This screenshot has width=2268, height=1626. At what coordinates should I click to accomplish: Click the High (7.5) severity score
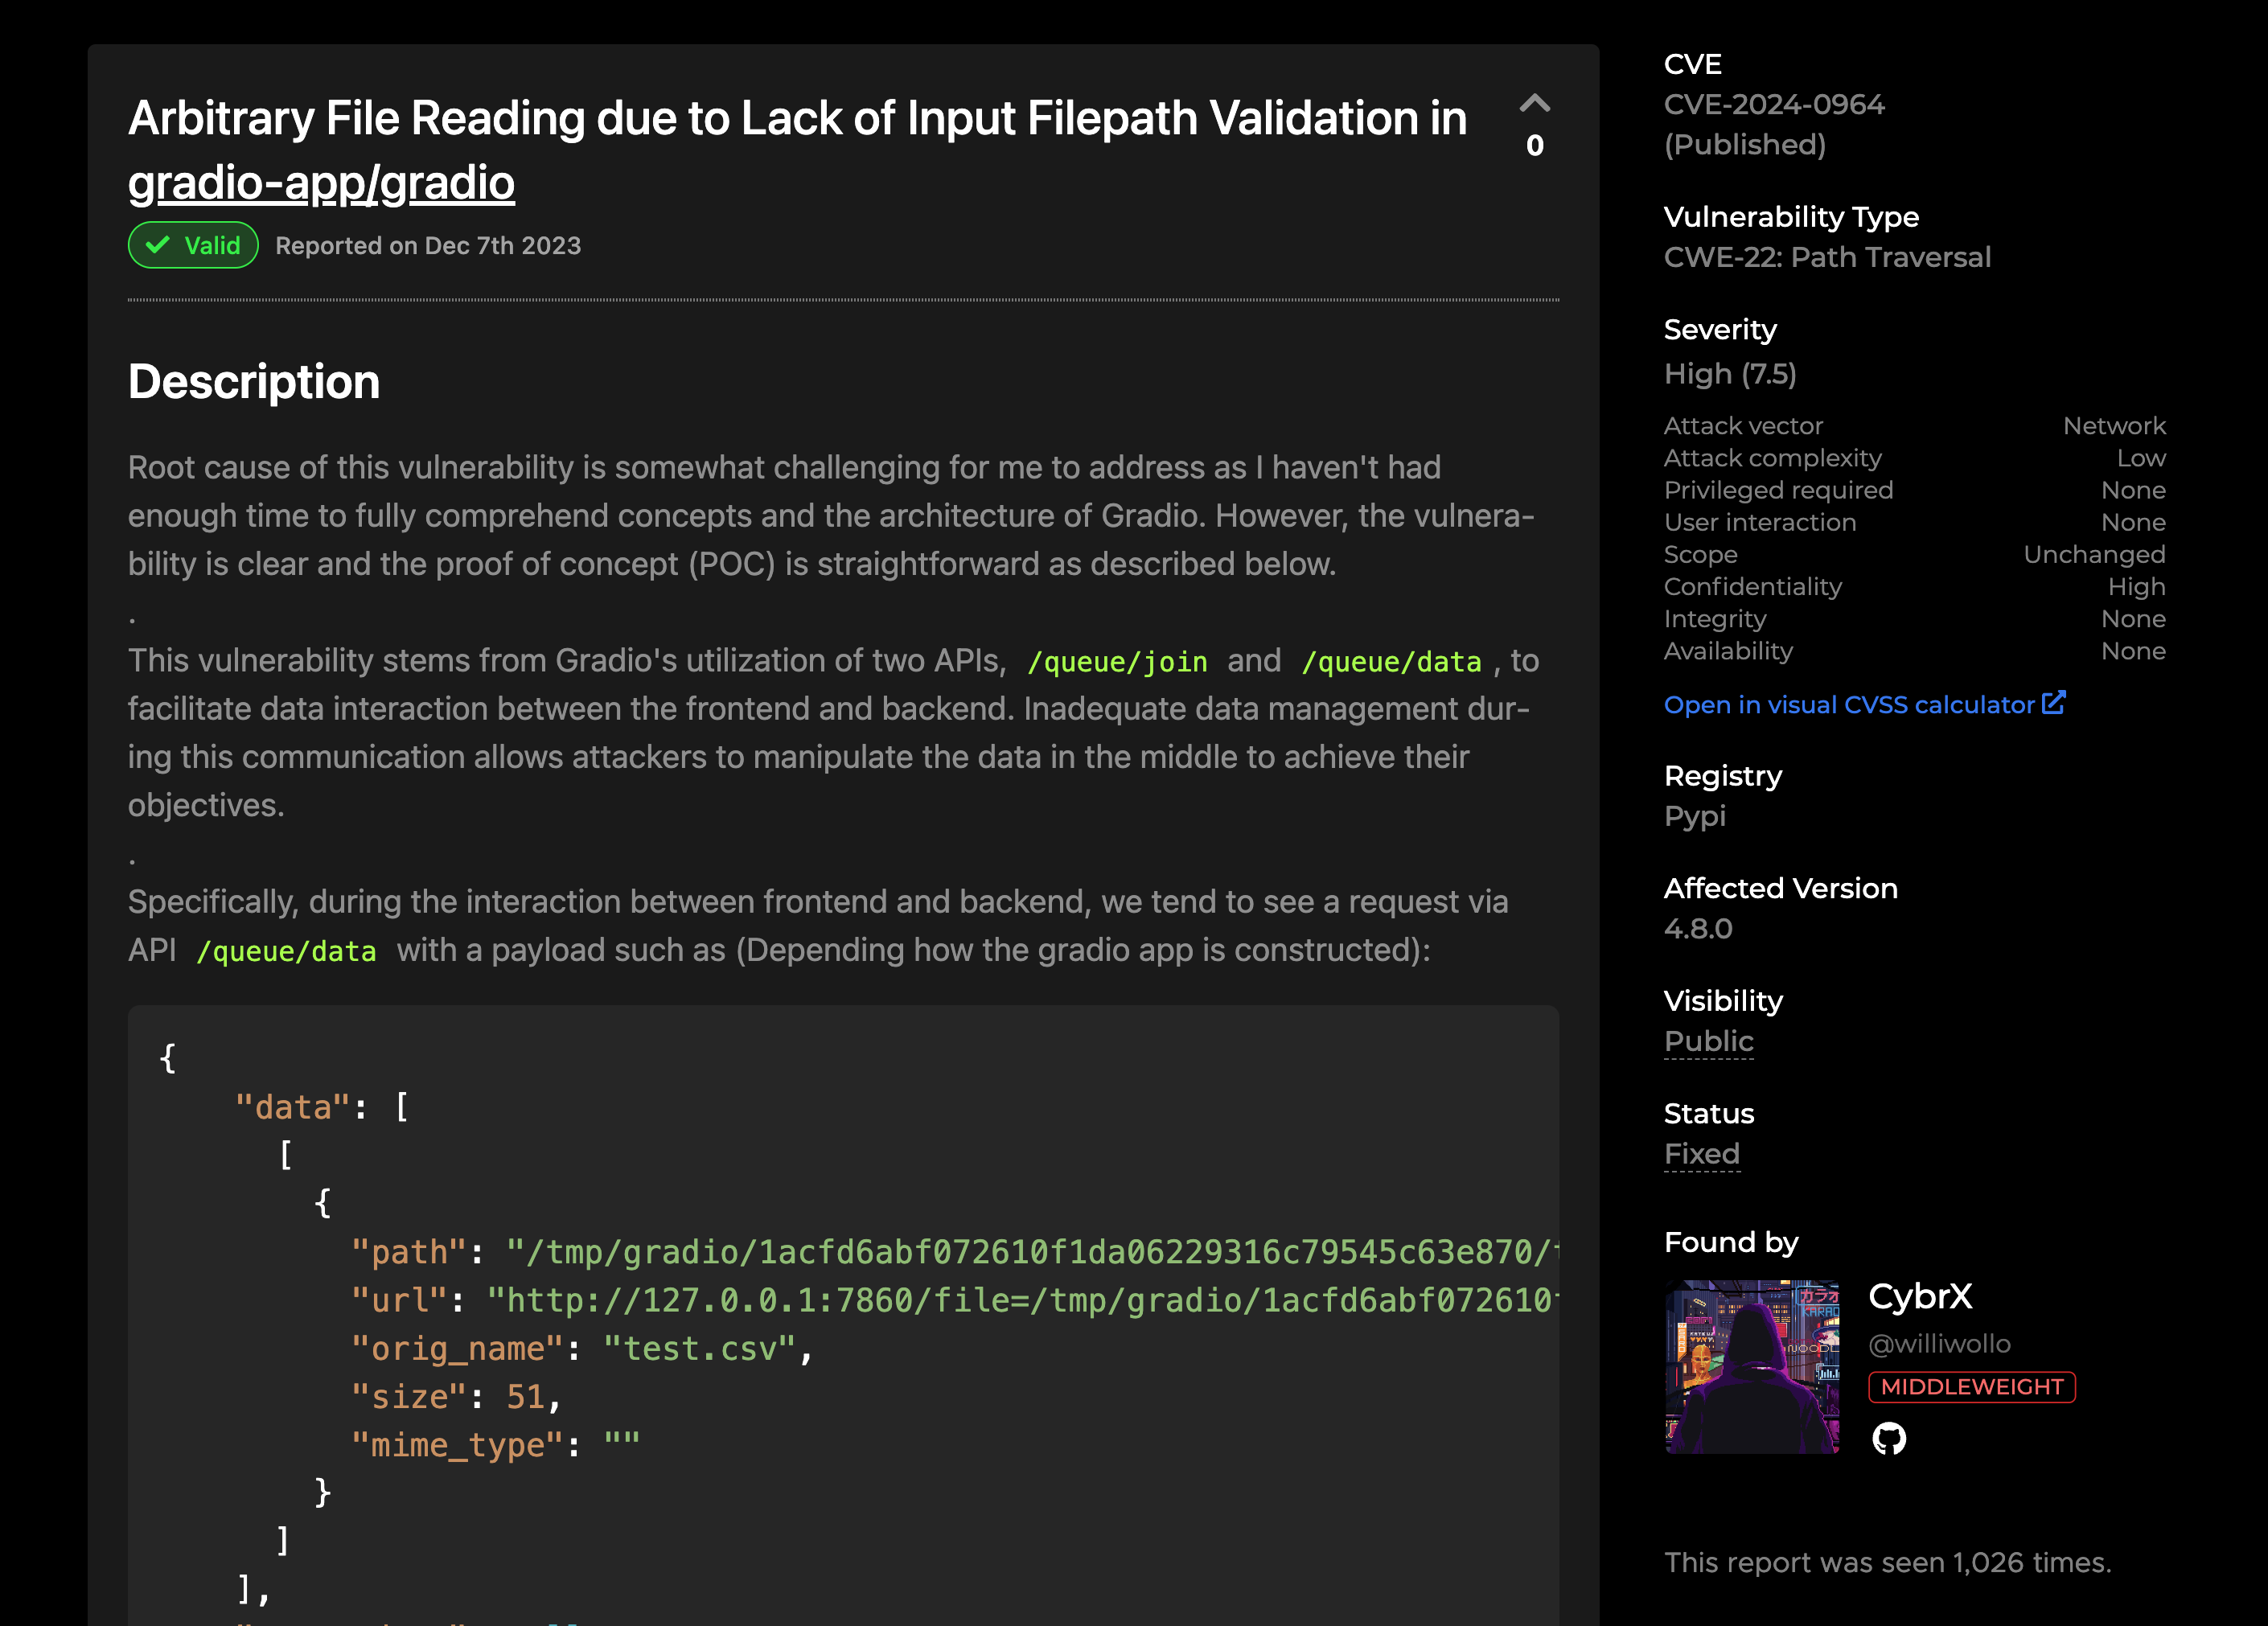(1729, 374)
